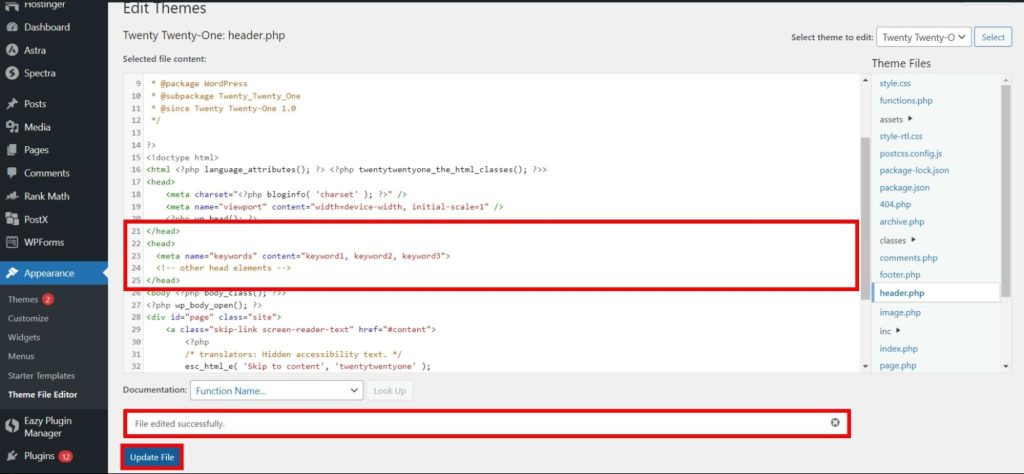Click the PostX sidebar icon

tap(11, 219)
